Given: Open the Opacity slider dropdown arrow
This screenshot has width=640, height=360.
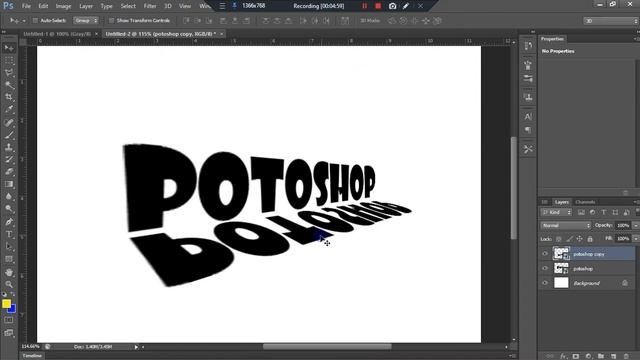Looking at the screenshot, I should click(x=636, y=225).
